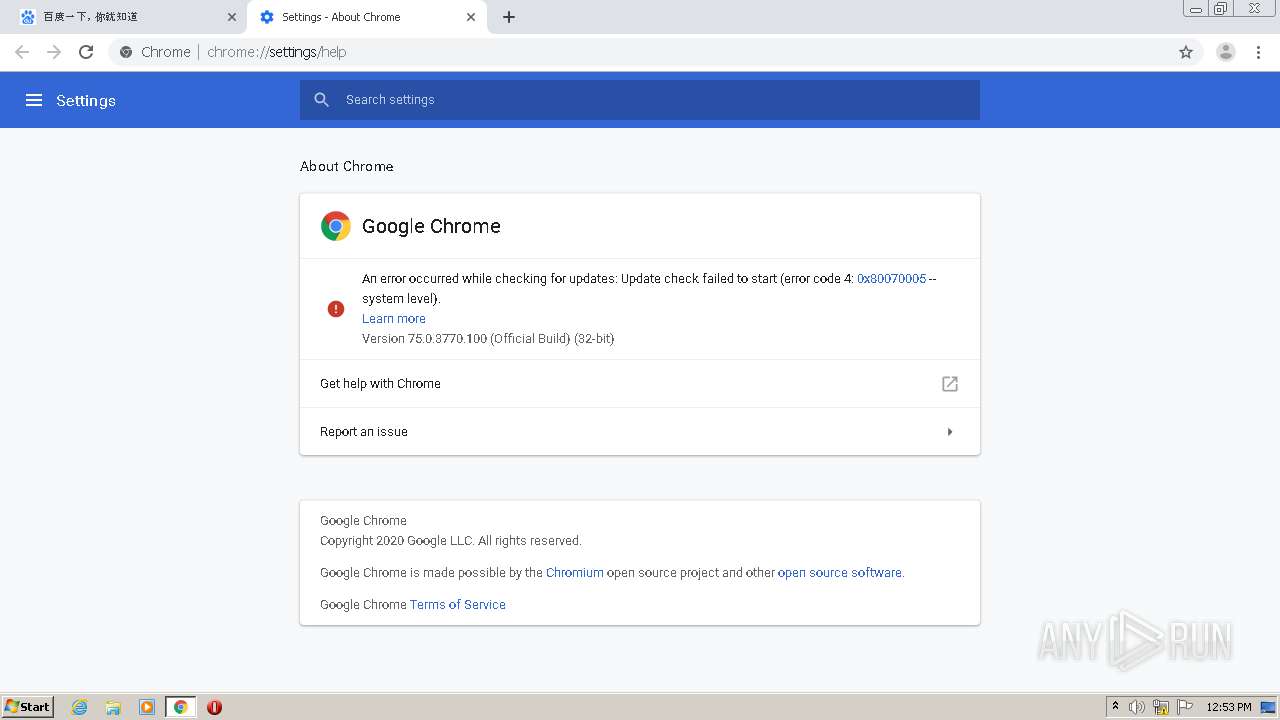Open the Learn more link
This screenshot has height=720, width=1280.
394,319
